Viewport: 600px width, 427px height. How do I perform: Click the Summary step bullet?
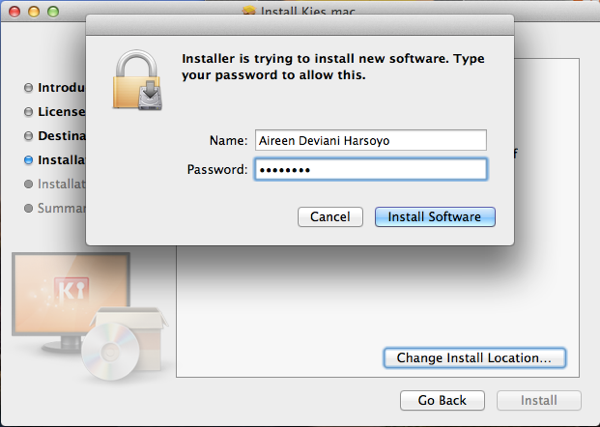(x=28, y=208)
